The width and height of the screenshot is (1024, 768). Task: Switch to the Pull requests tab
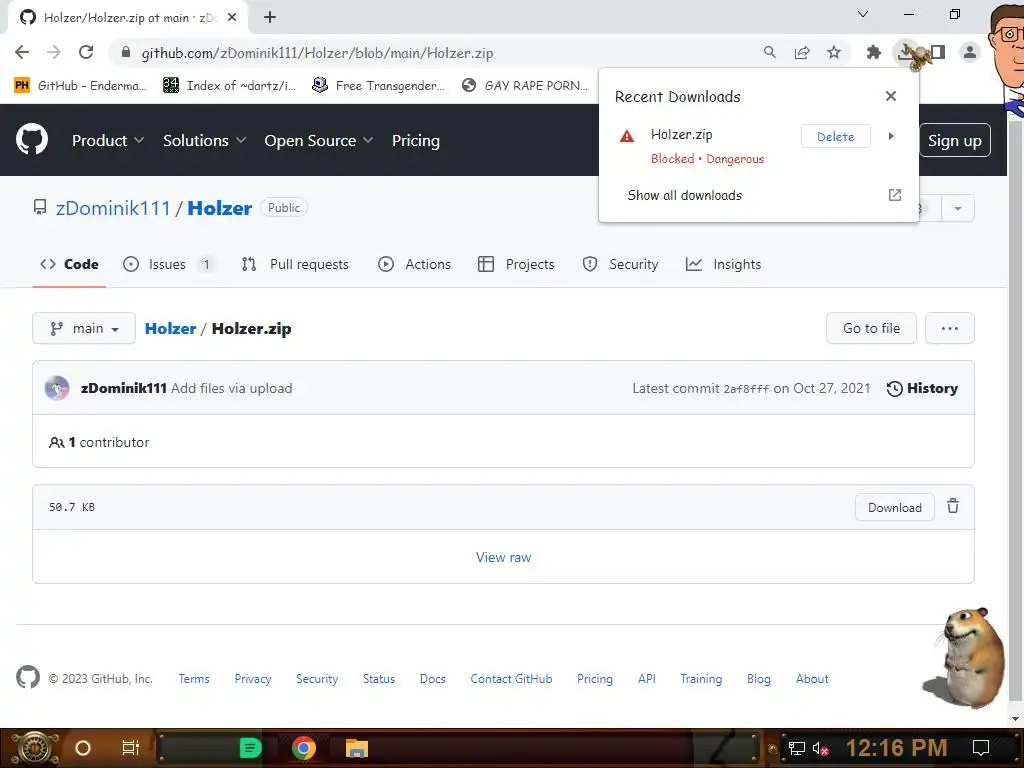point(295,264)
